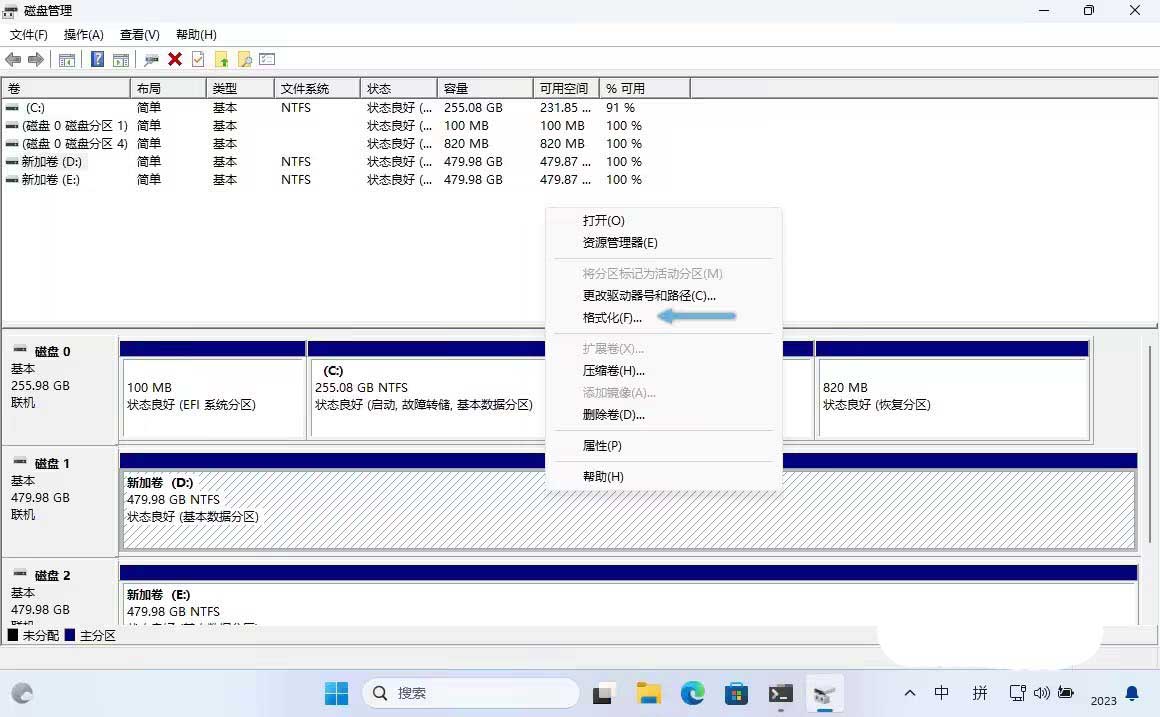
Task: Sort by the 状态 column header
Action: pos(399,89)
